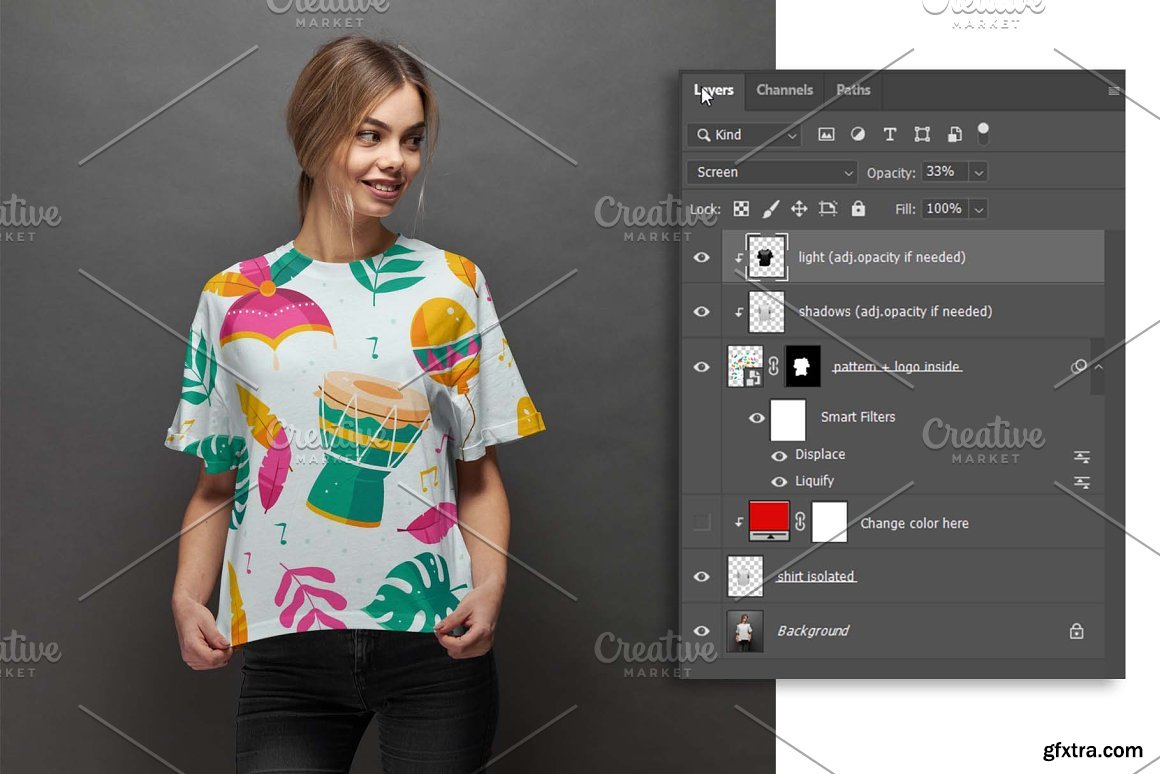Click Lock position move icon
The width and height of the screenshot is (1160, 774).
point(799,209)
